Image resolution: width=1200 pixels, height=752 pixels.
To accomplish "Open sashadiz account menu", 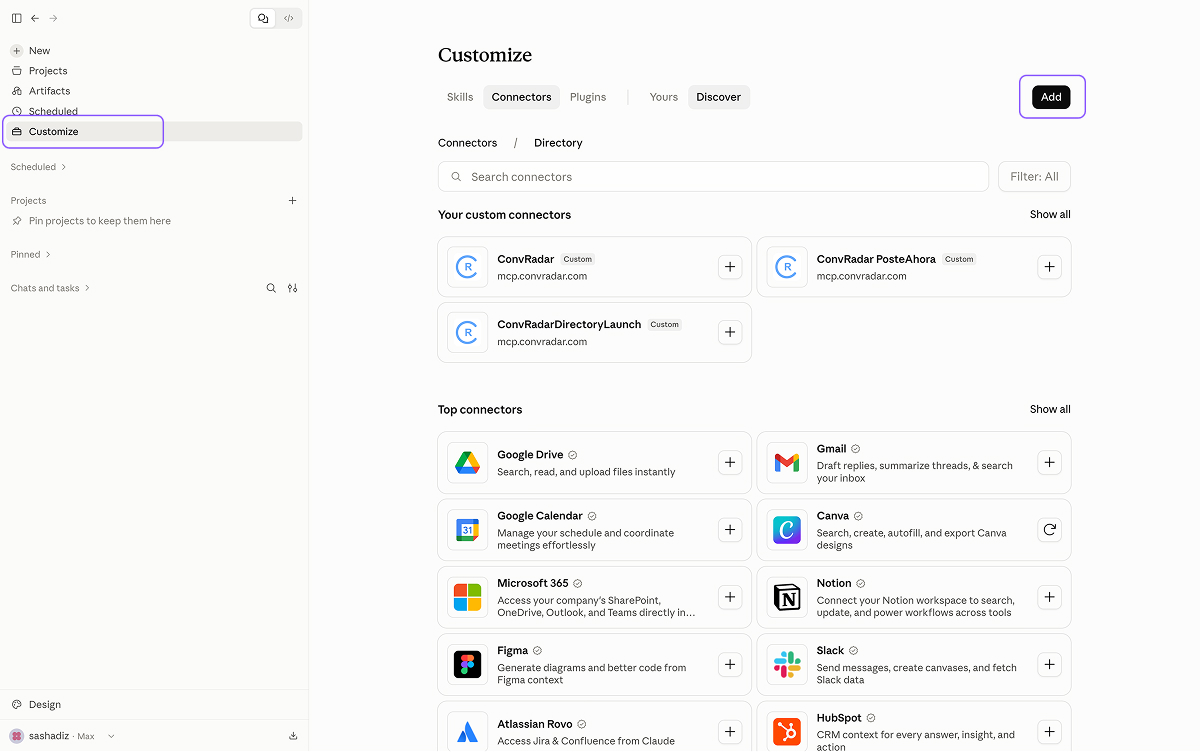I will coord(62,736).
